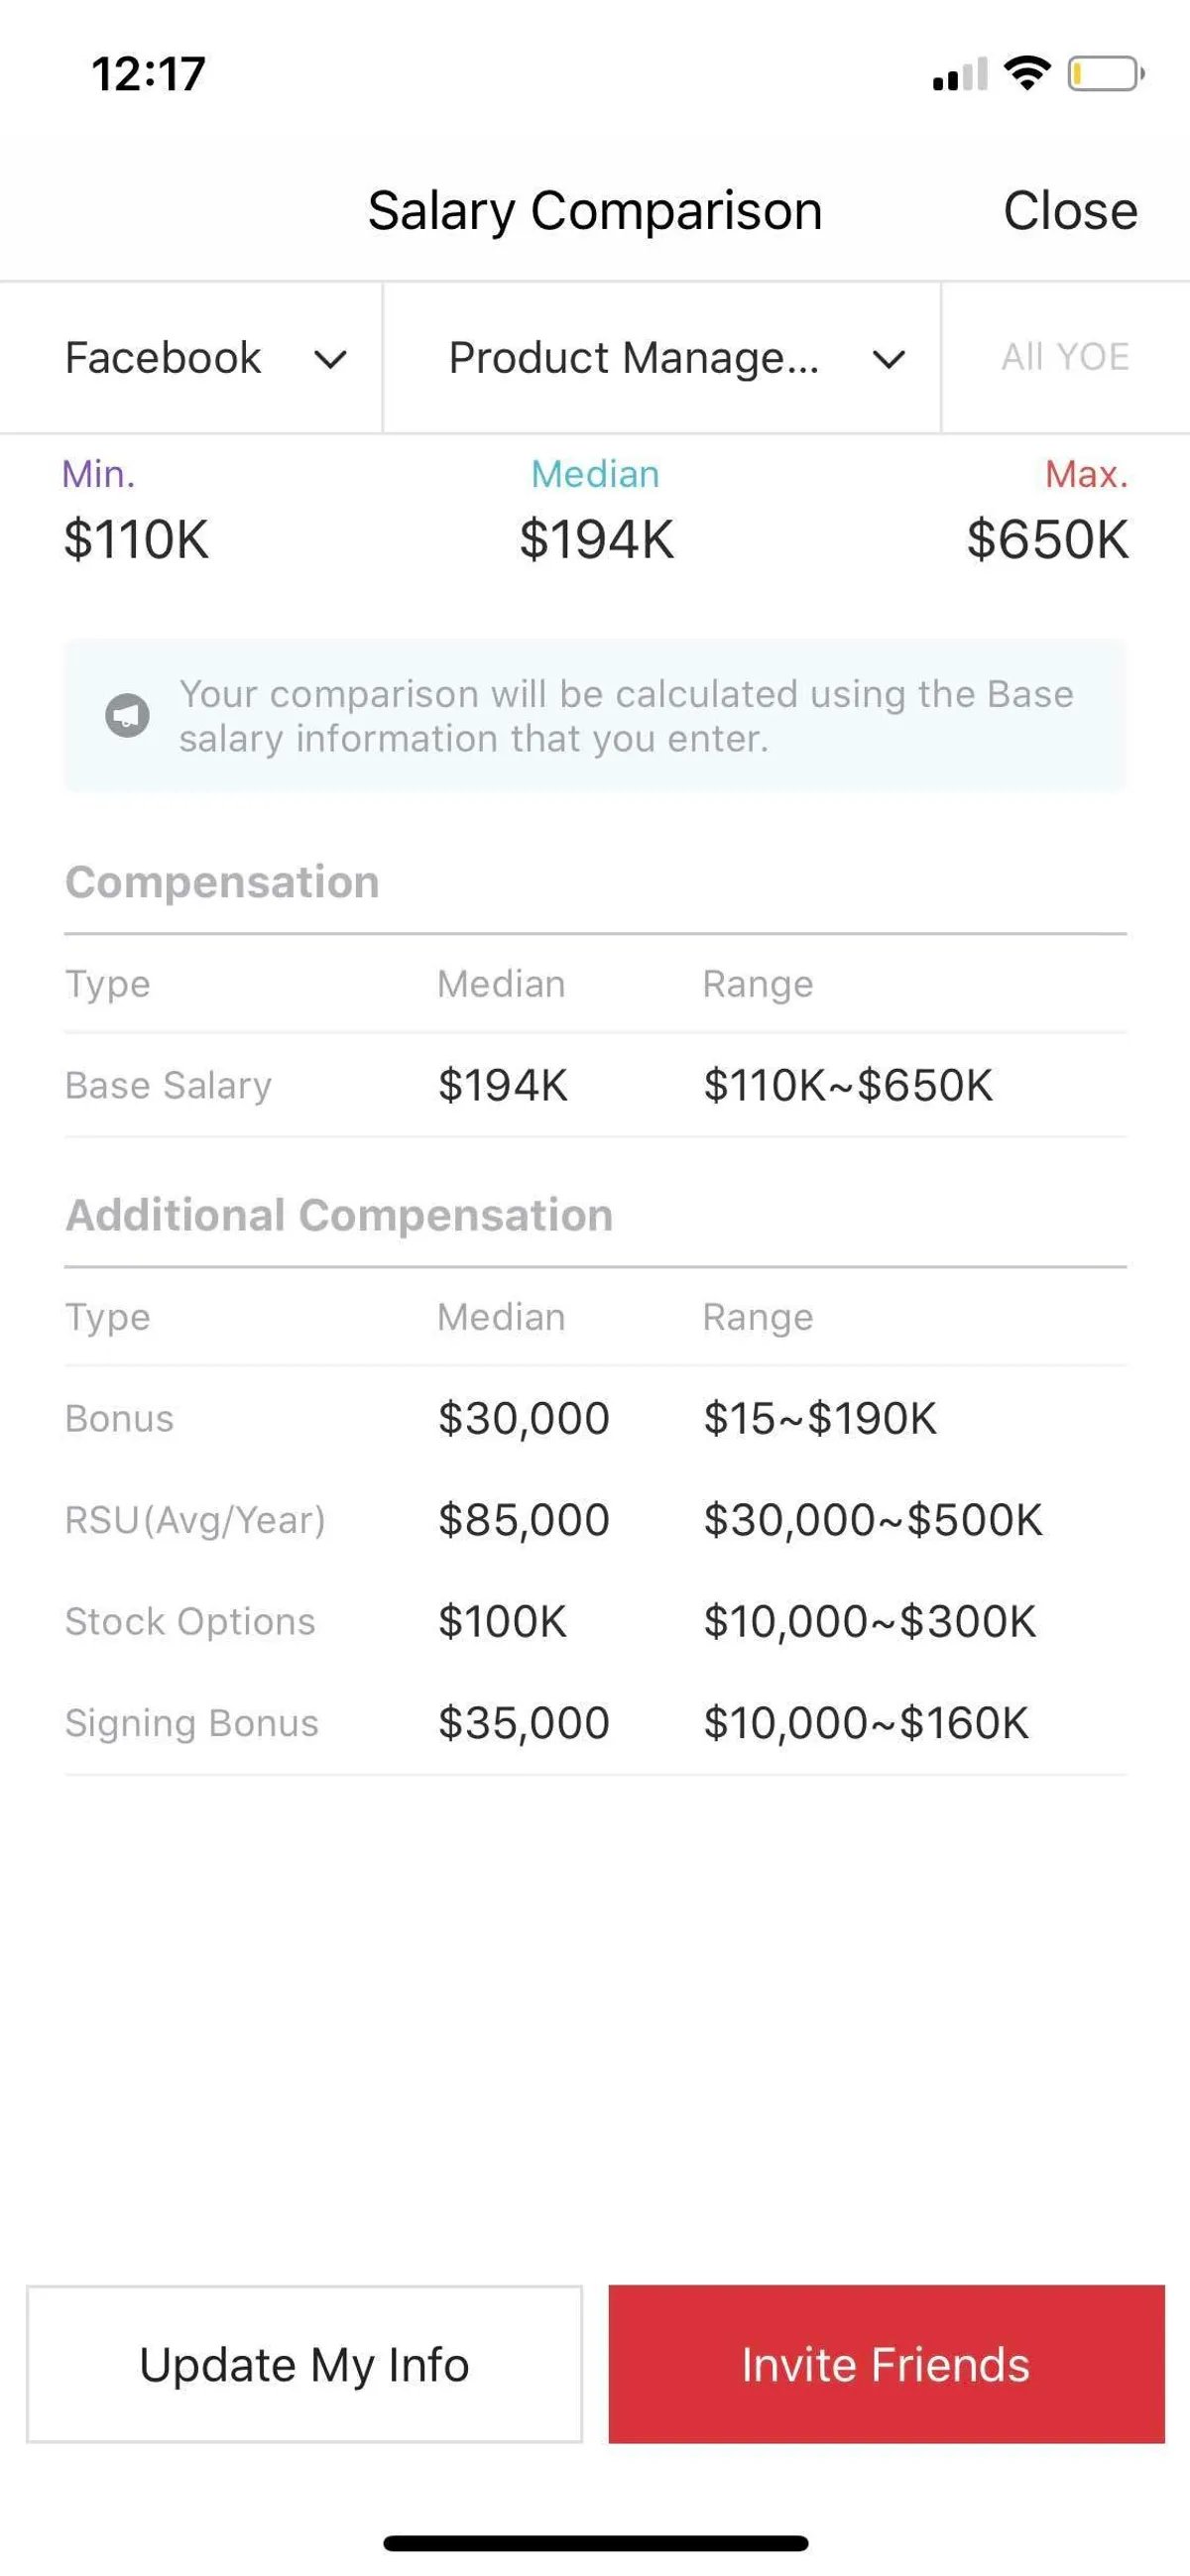Tap the Median $194K salary value
Image resolution: width=1190 pixels, height=2576 pixels.
[x=596, y=539]
